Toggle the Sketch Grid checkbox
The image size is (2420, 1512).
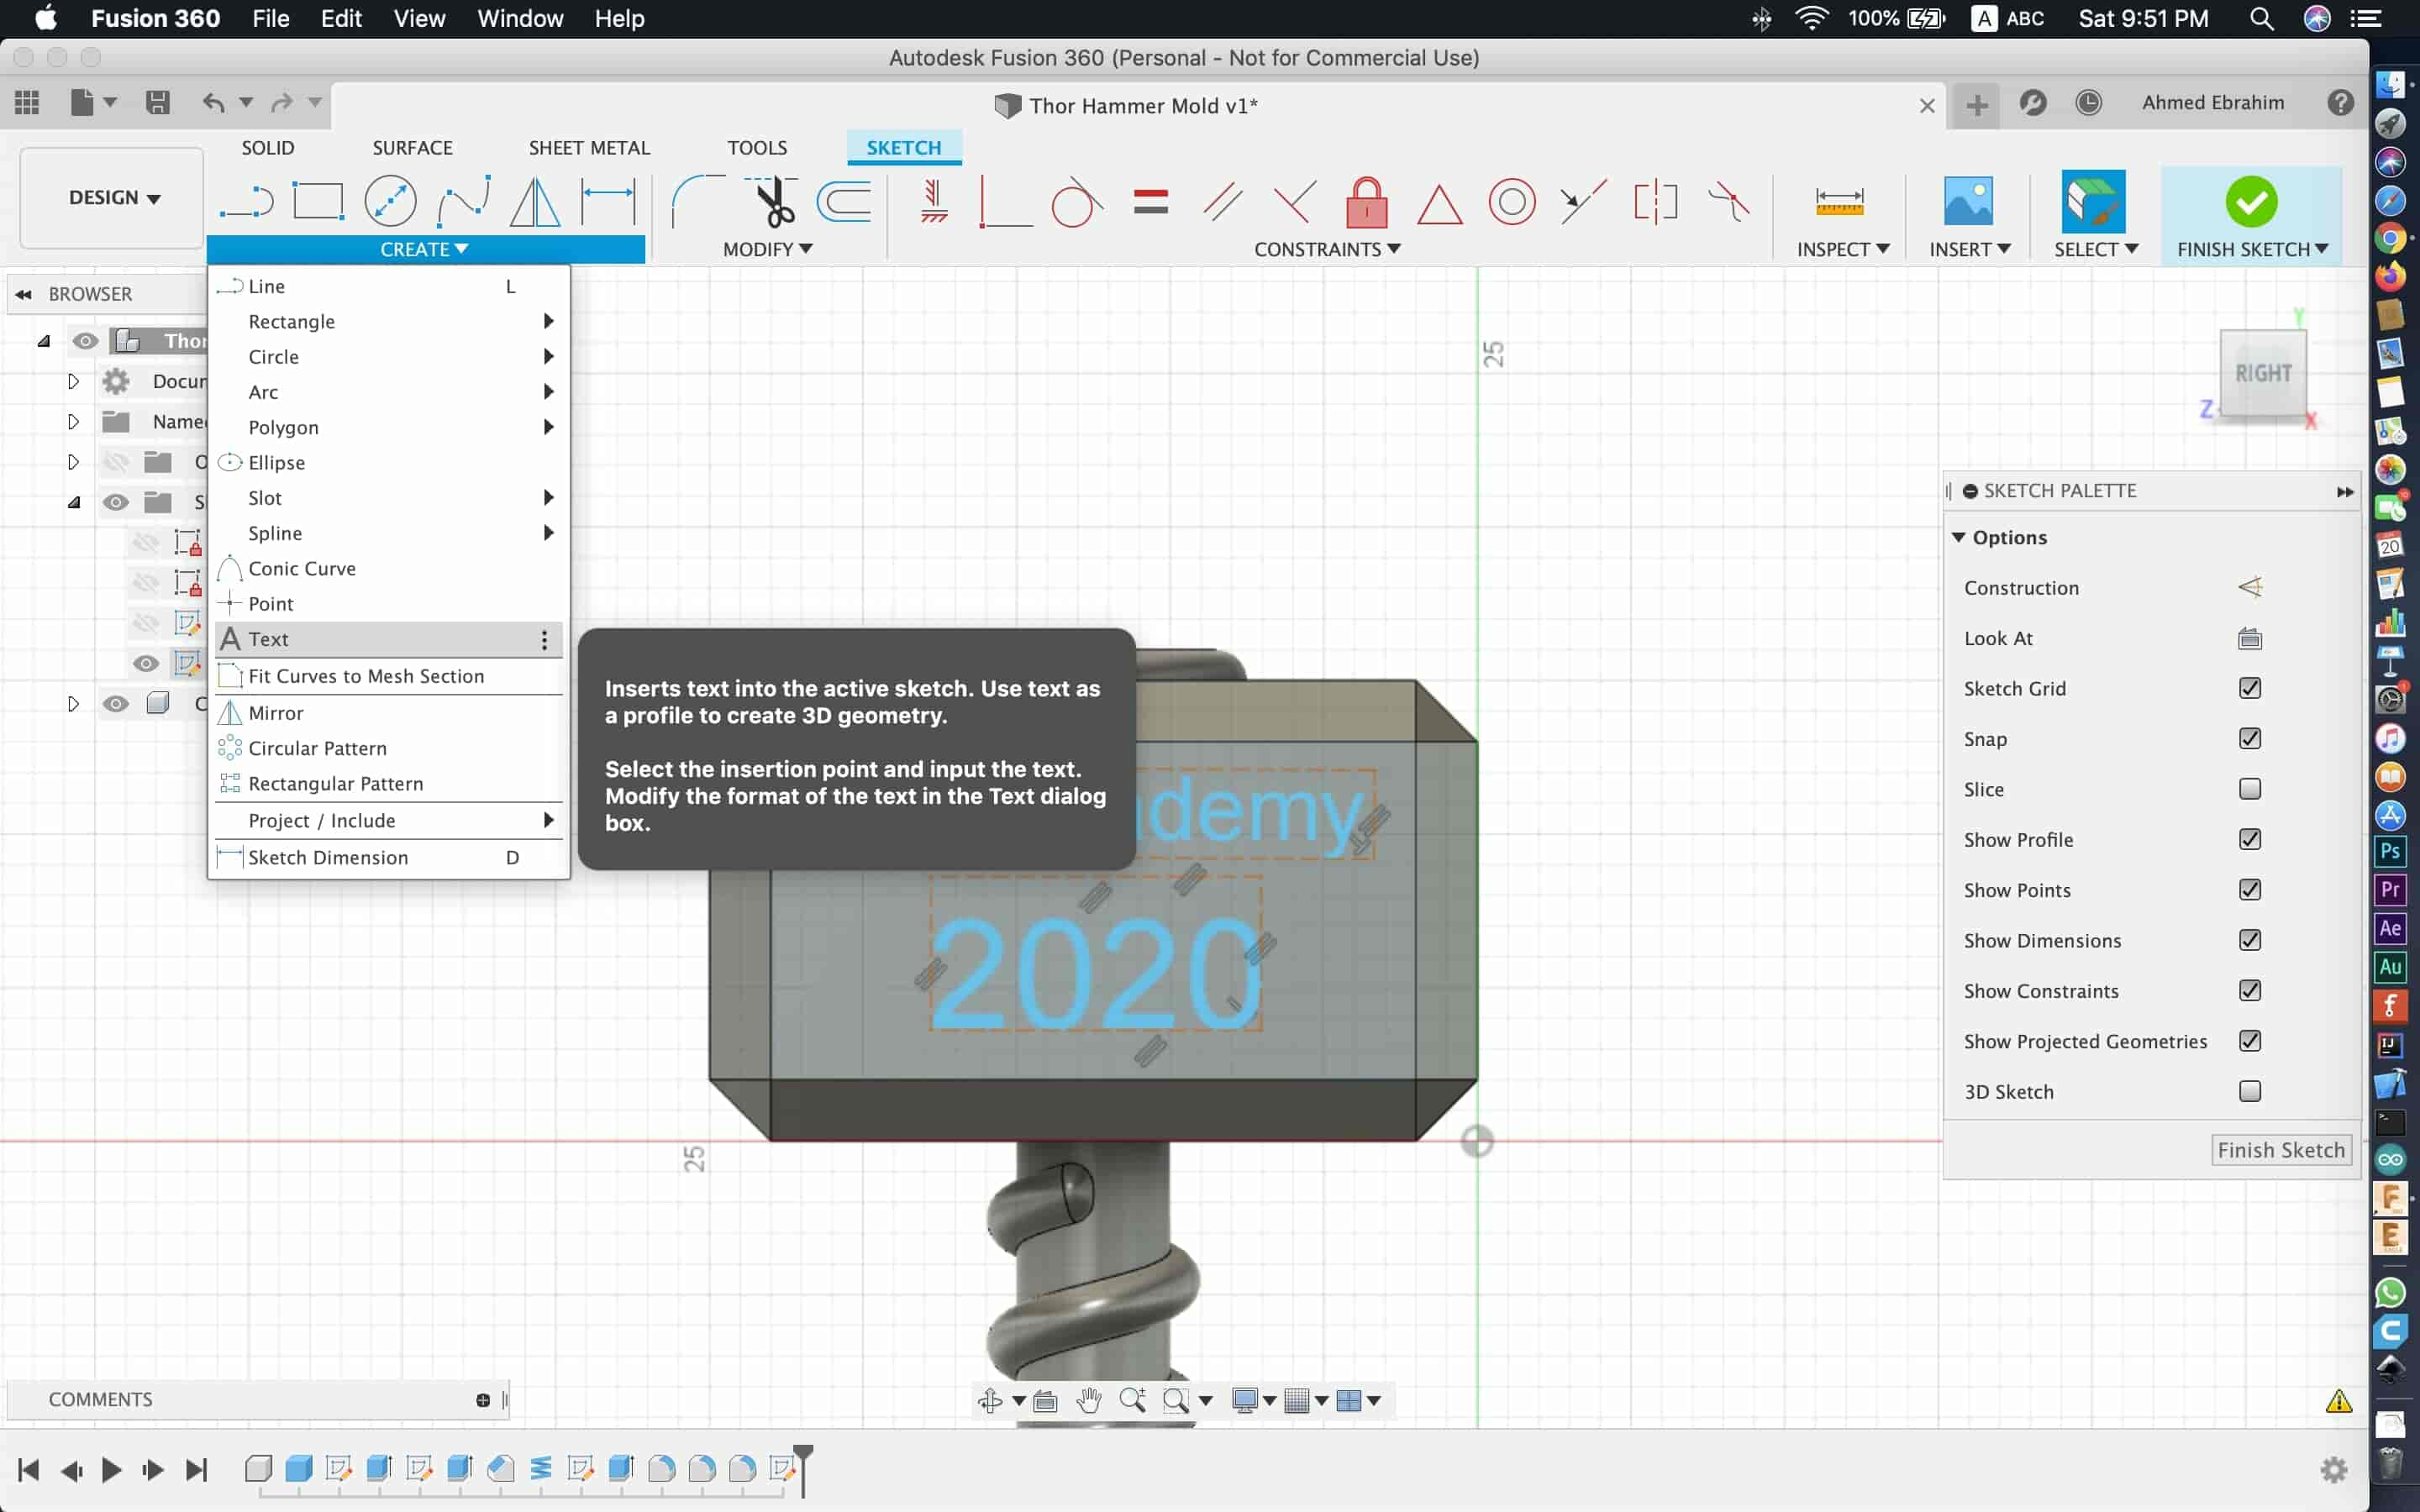point(2249,688)
